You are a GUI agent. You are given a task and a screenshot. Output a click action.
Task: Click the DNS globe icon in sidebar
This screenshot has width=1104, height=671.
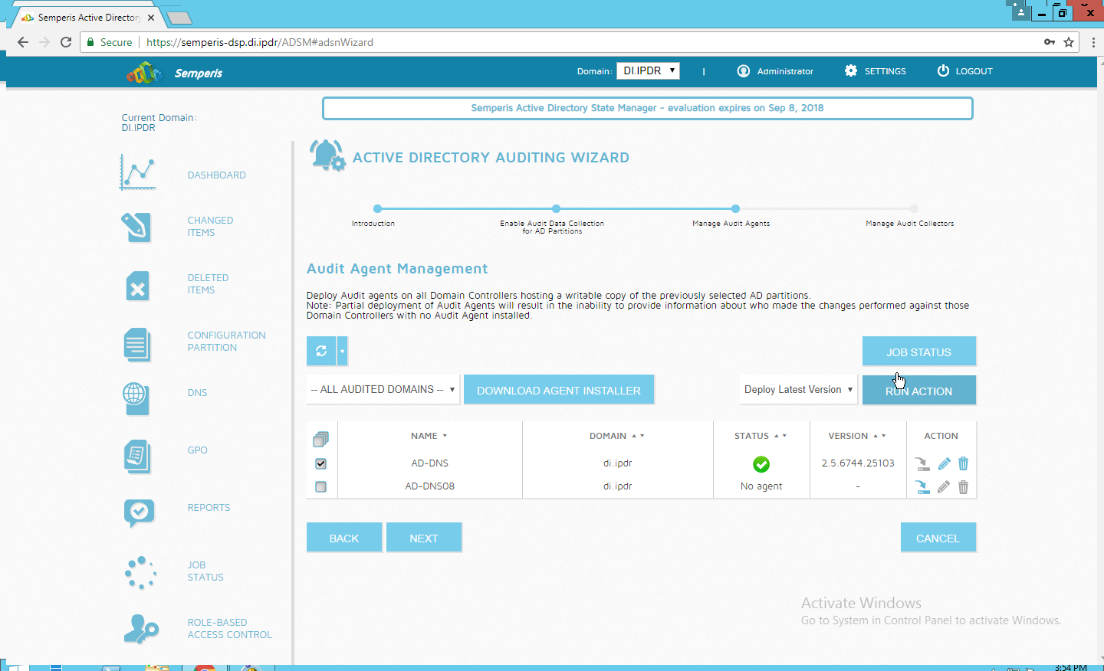pyautogui.click(x=137, y=398)
